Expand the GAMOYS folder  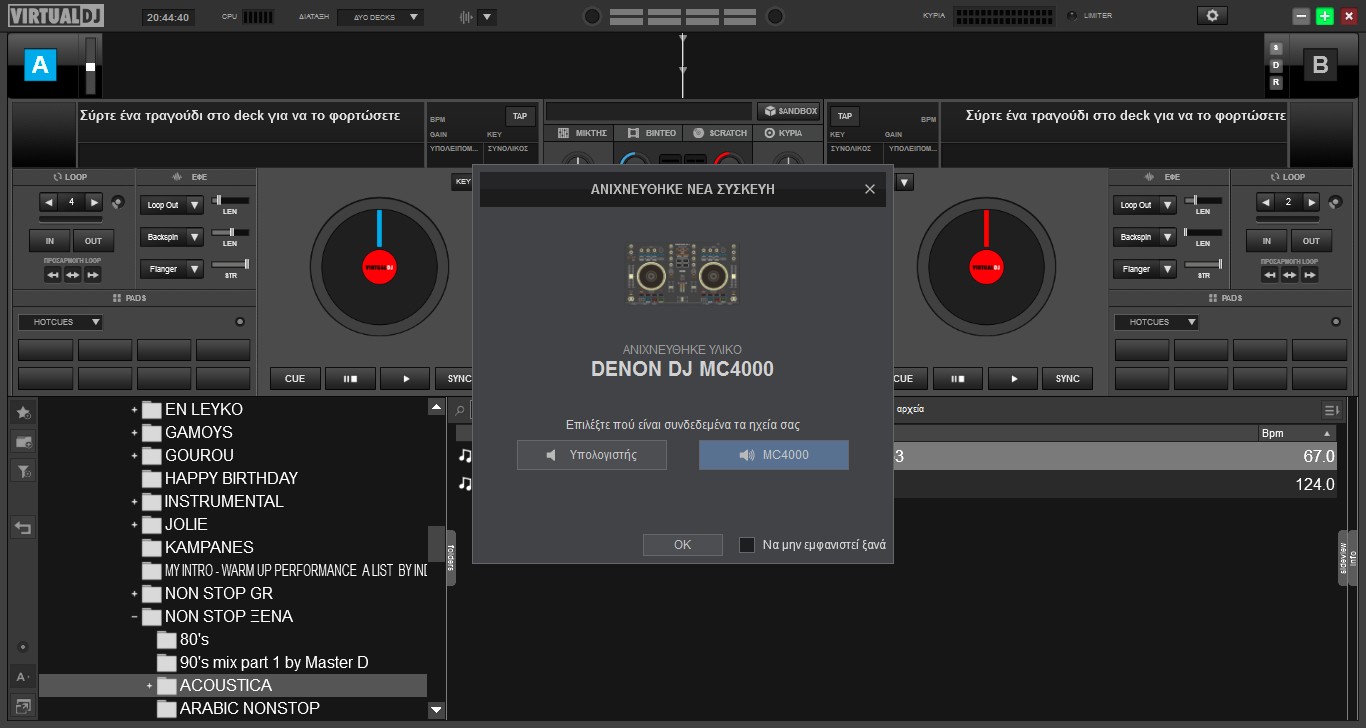tap(134, 433)
